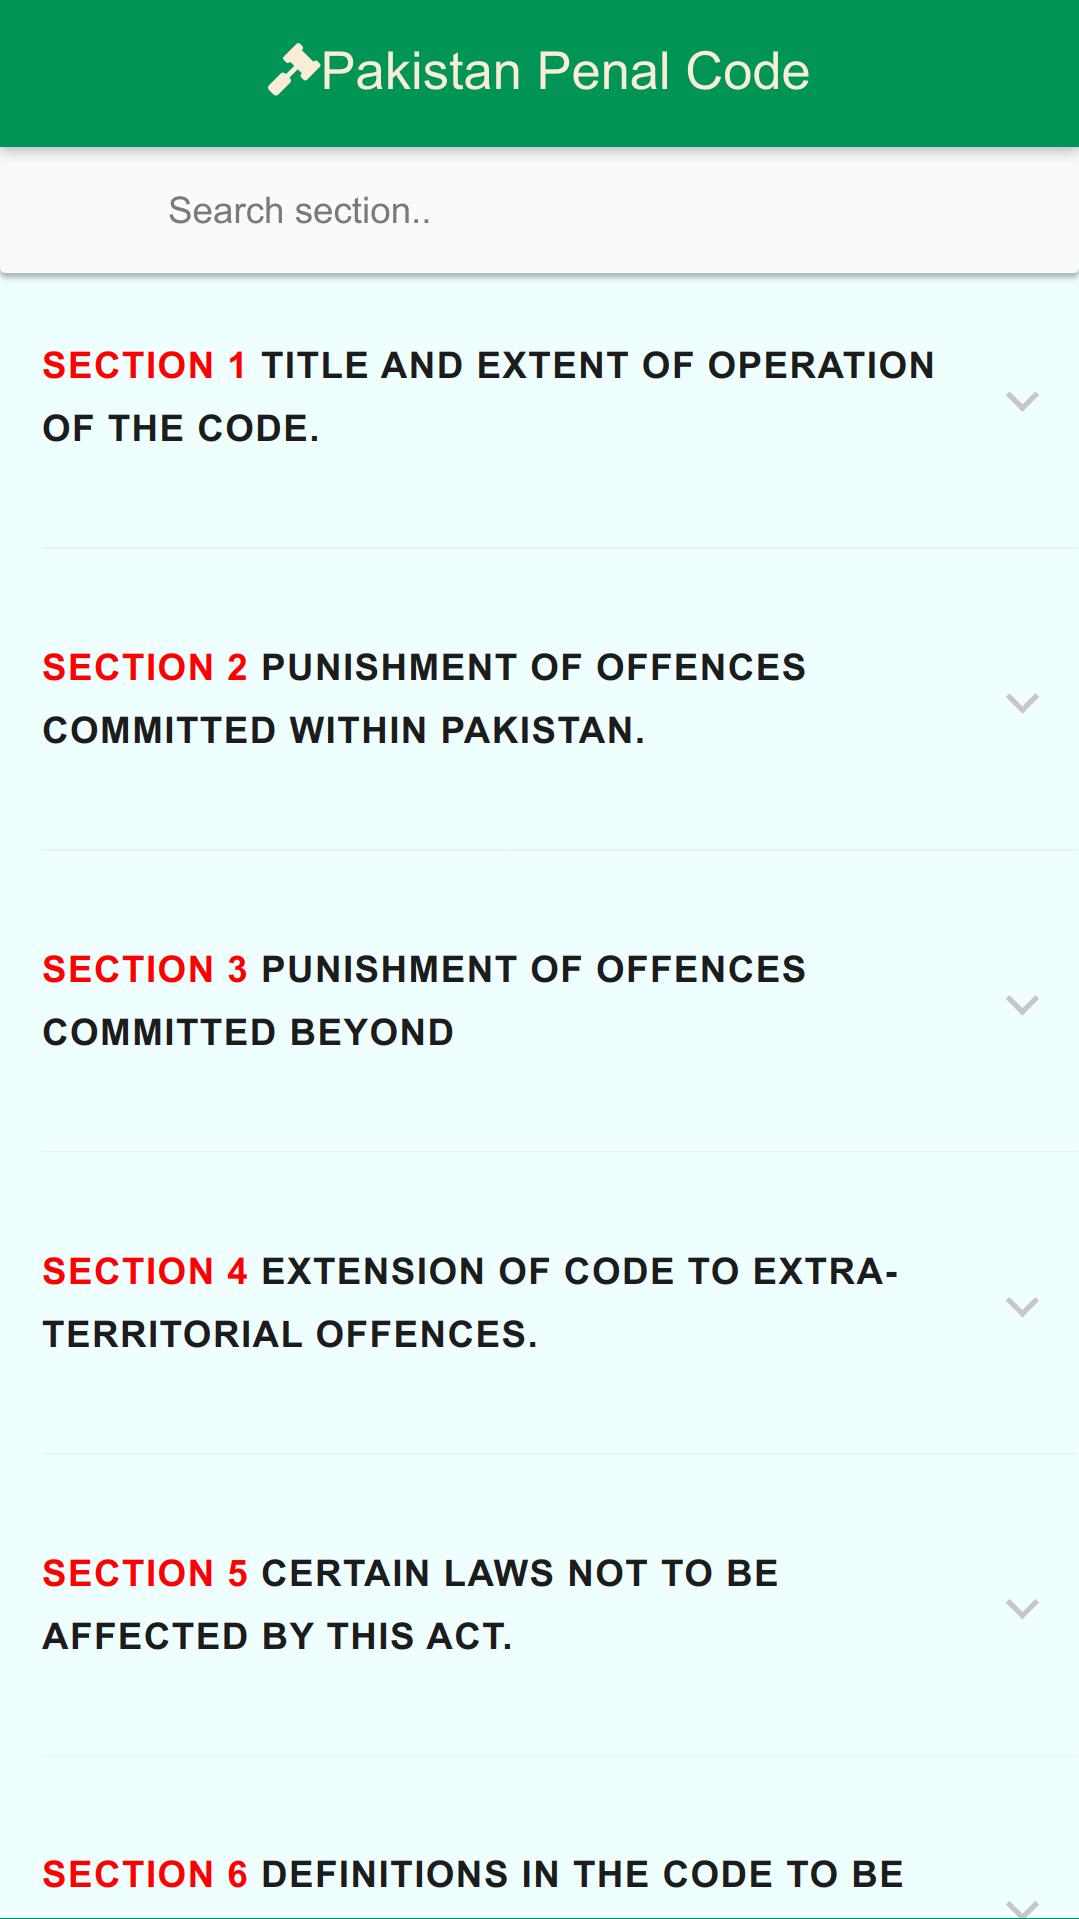Viewport: 1079px width, 1919px height.
Task: Expand Section 6 using its chevron arrow
Action: (1022, 1907)
